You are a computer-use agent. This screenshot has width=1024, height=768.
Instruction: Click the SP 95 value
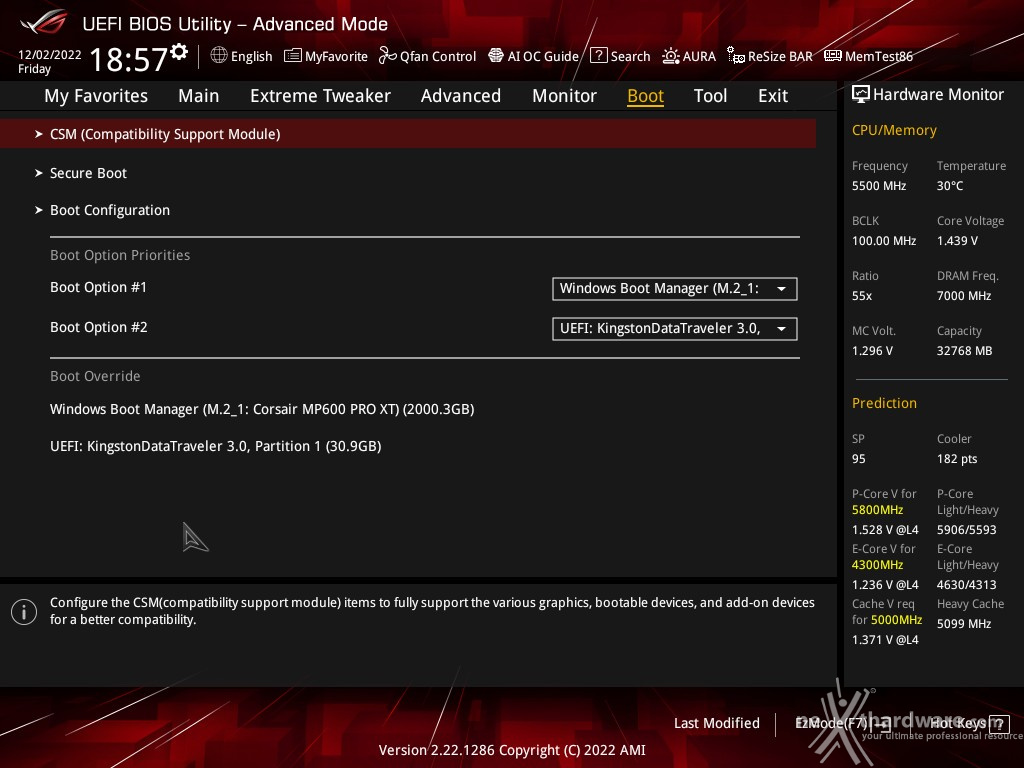point(859,459)
